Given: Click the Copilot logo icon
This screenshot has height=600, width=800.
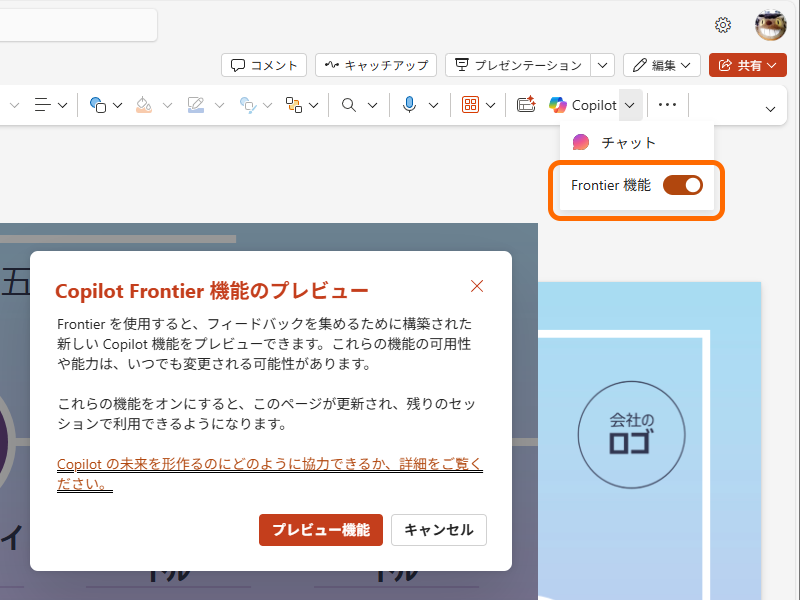Looking at the screenshot, I should [559, 105].
